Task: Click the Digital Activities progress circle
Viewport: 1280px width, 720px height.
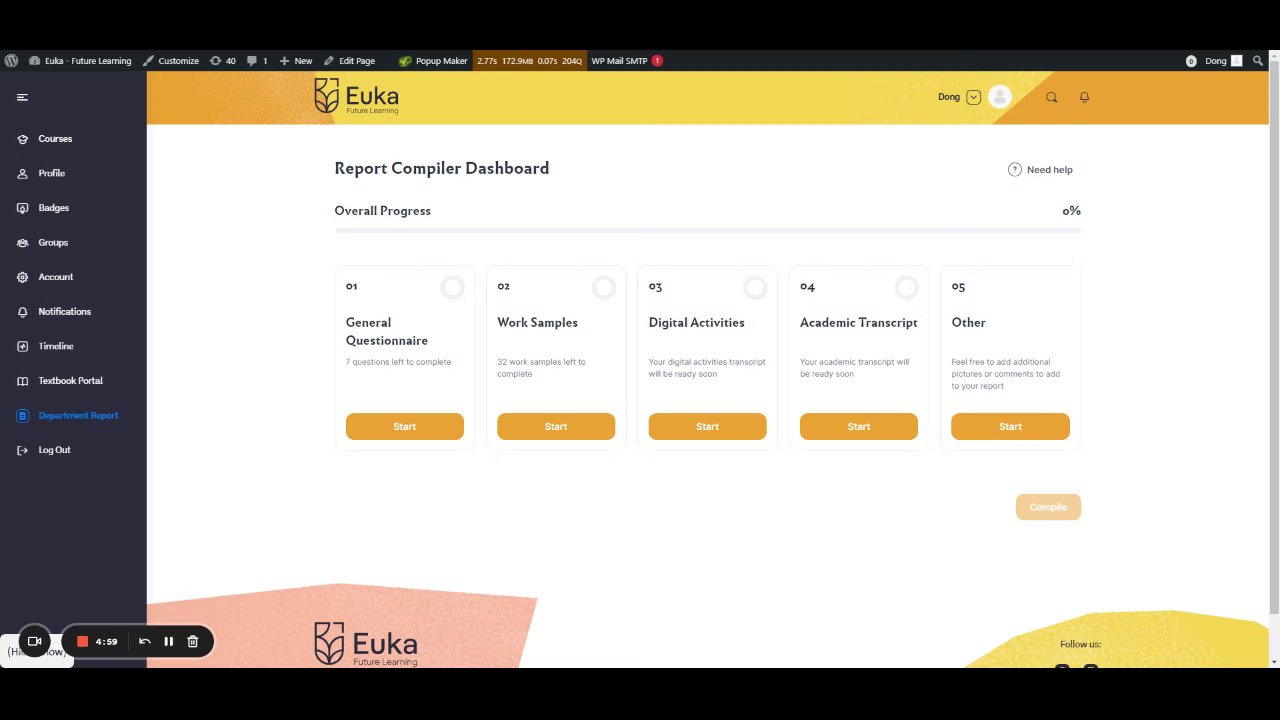Action: pos(755,288)
